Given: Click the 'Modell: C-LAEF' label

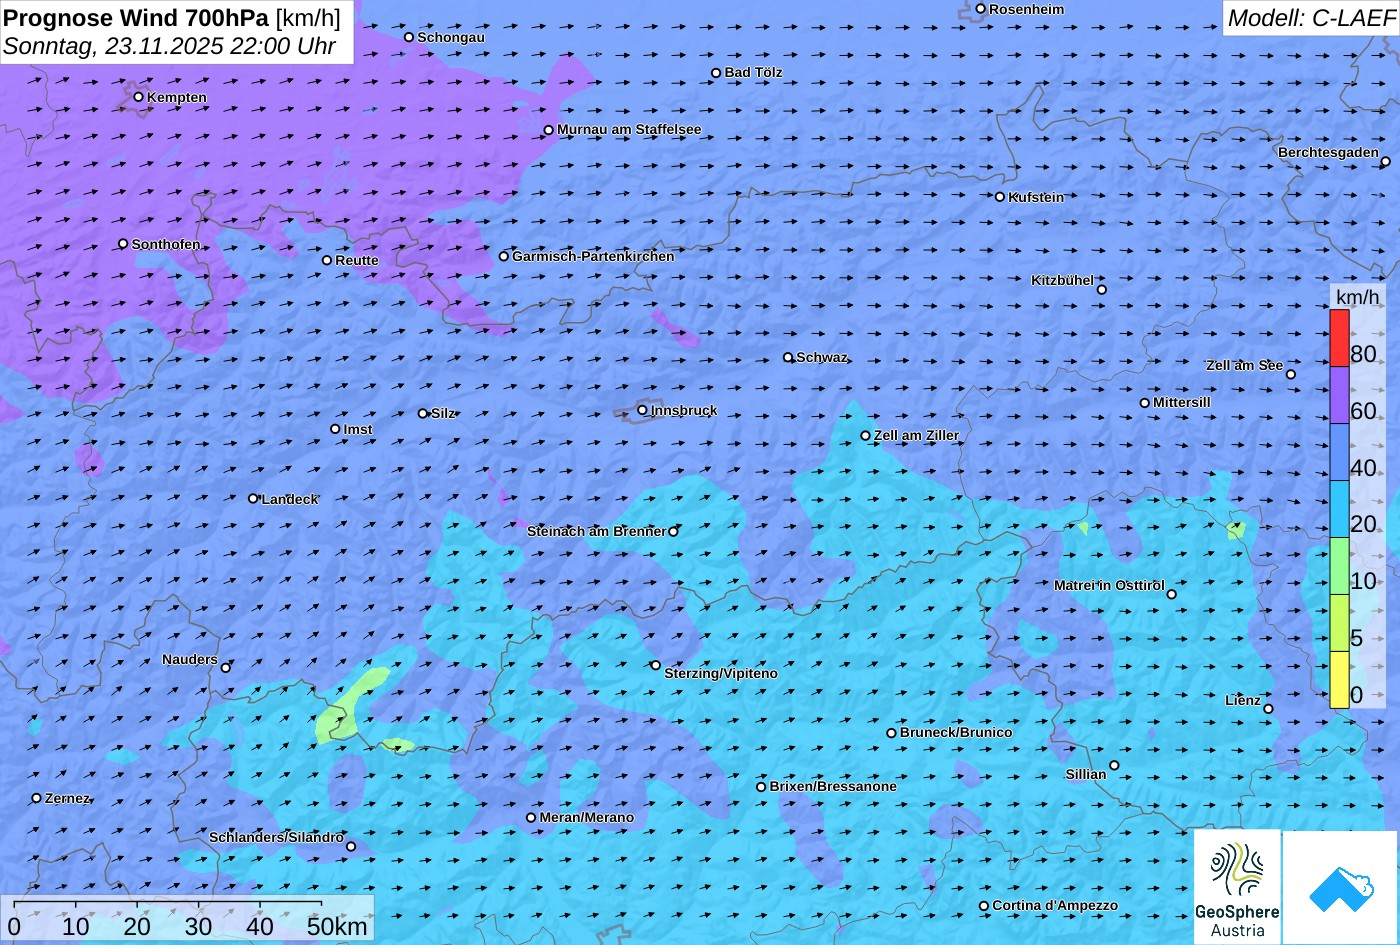Looking at the screenshot, I should pos(1310,18).
